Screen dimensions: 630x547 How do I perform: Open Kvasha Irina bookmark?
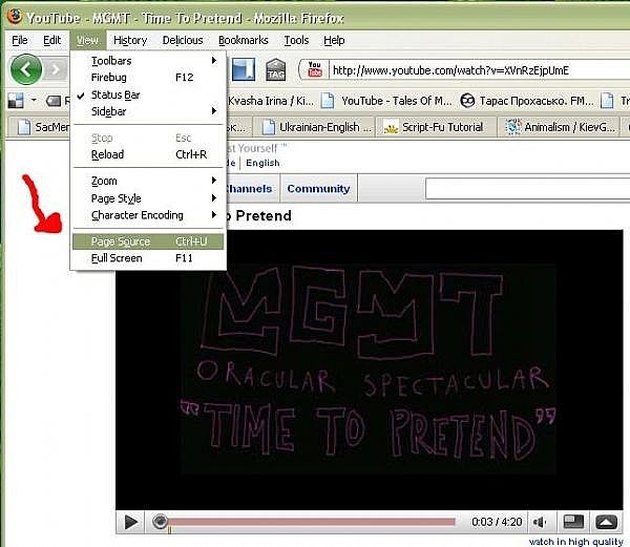pyautogui.click(x=270, y=100)
